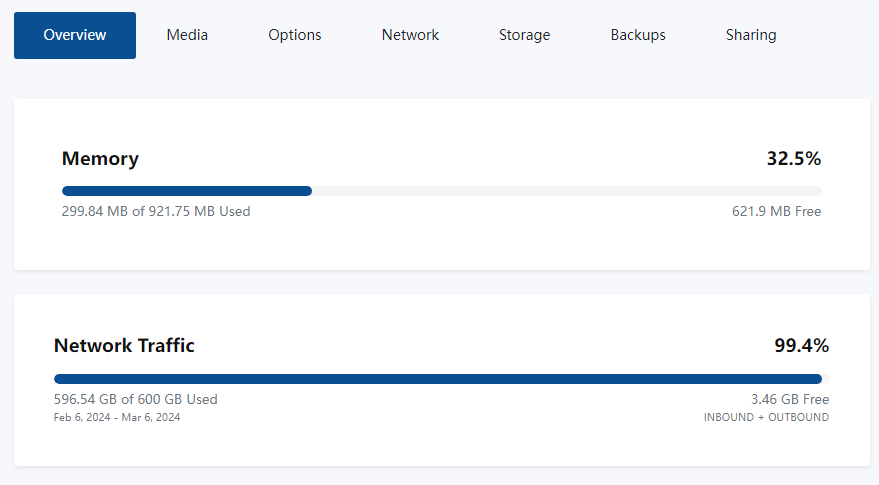Click the 32.5% memory percentage
Screen dimensions: 879x485
(793, 158)
